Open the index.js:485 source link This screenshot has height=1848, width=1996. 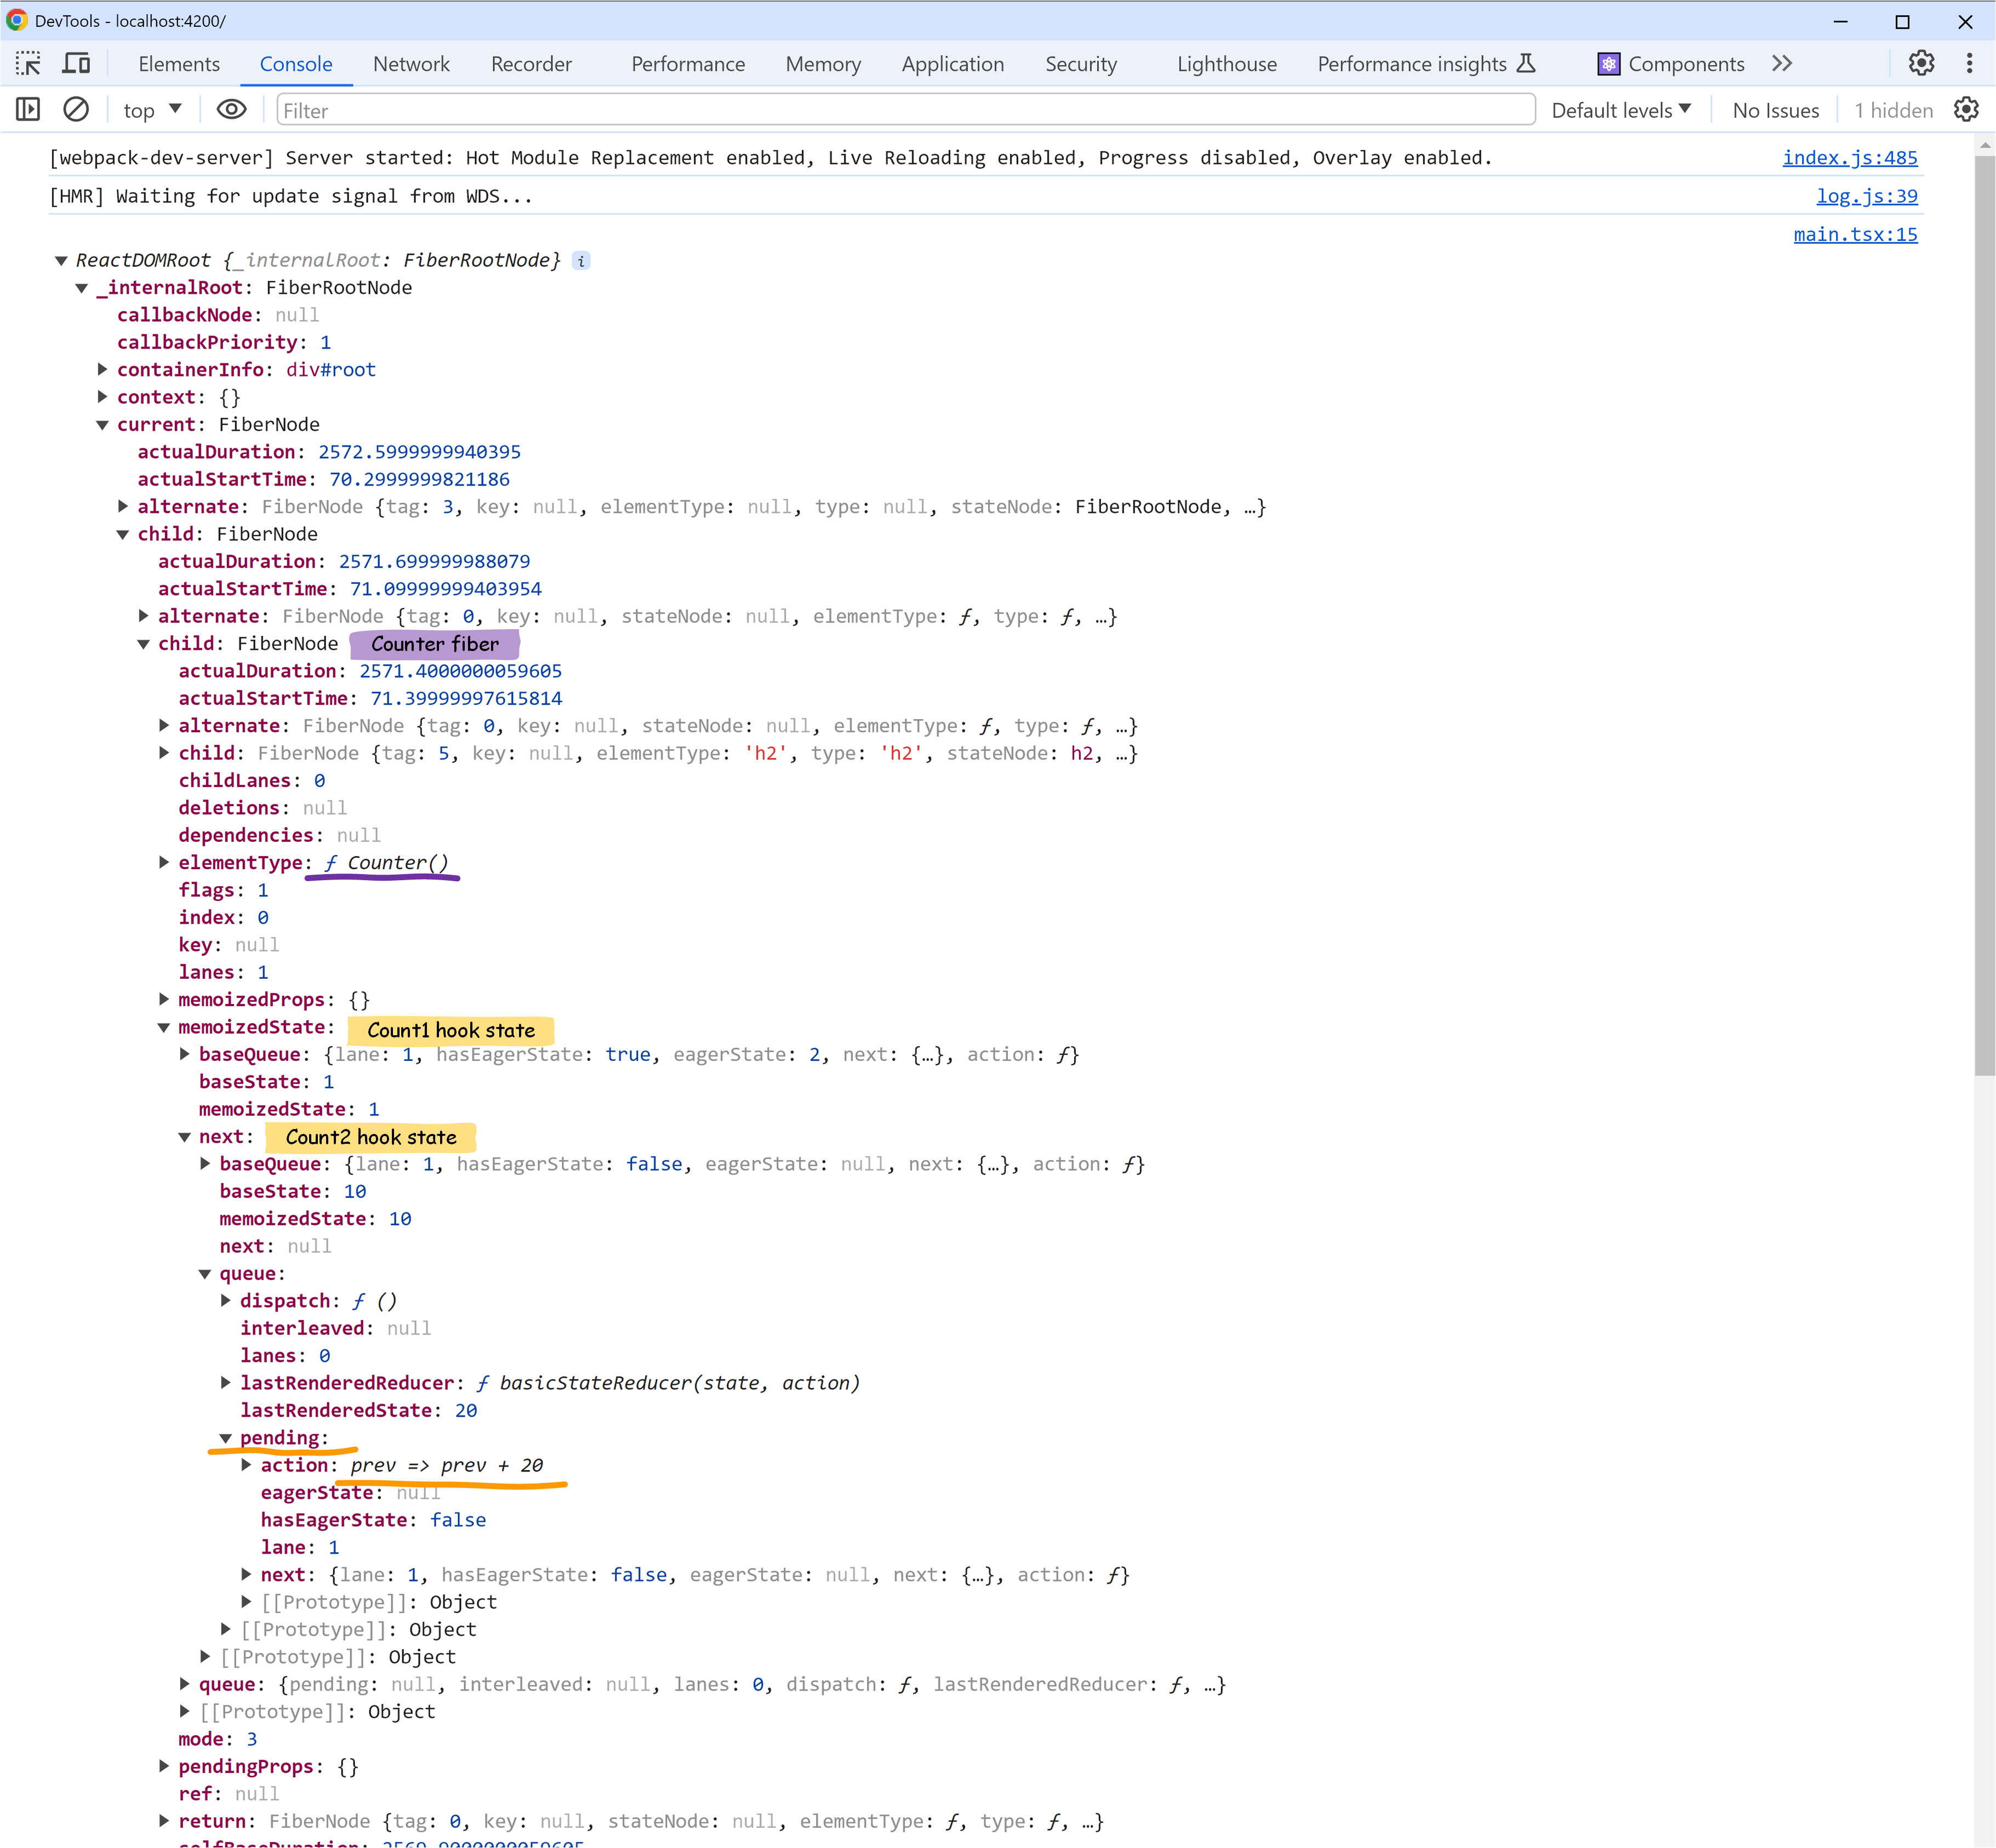pos(1850,157)
